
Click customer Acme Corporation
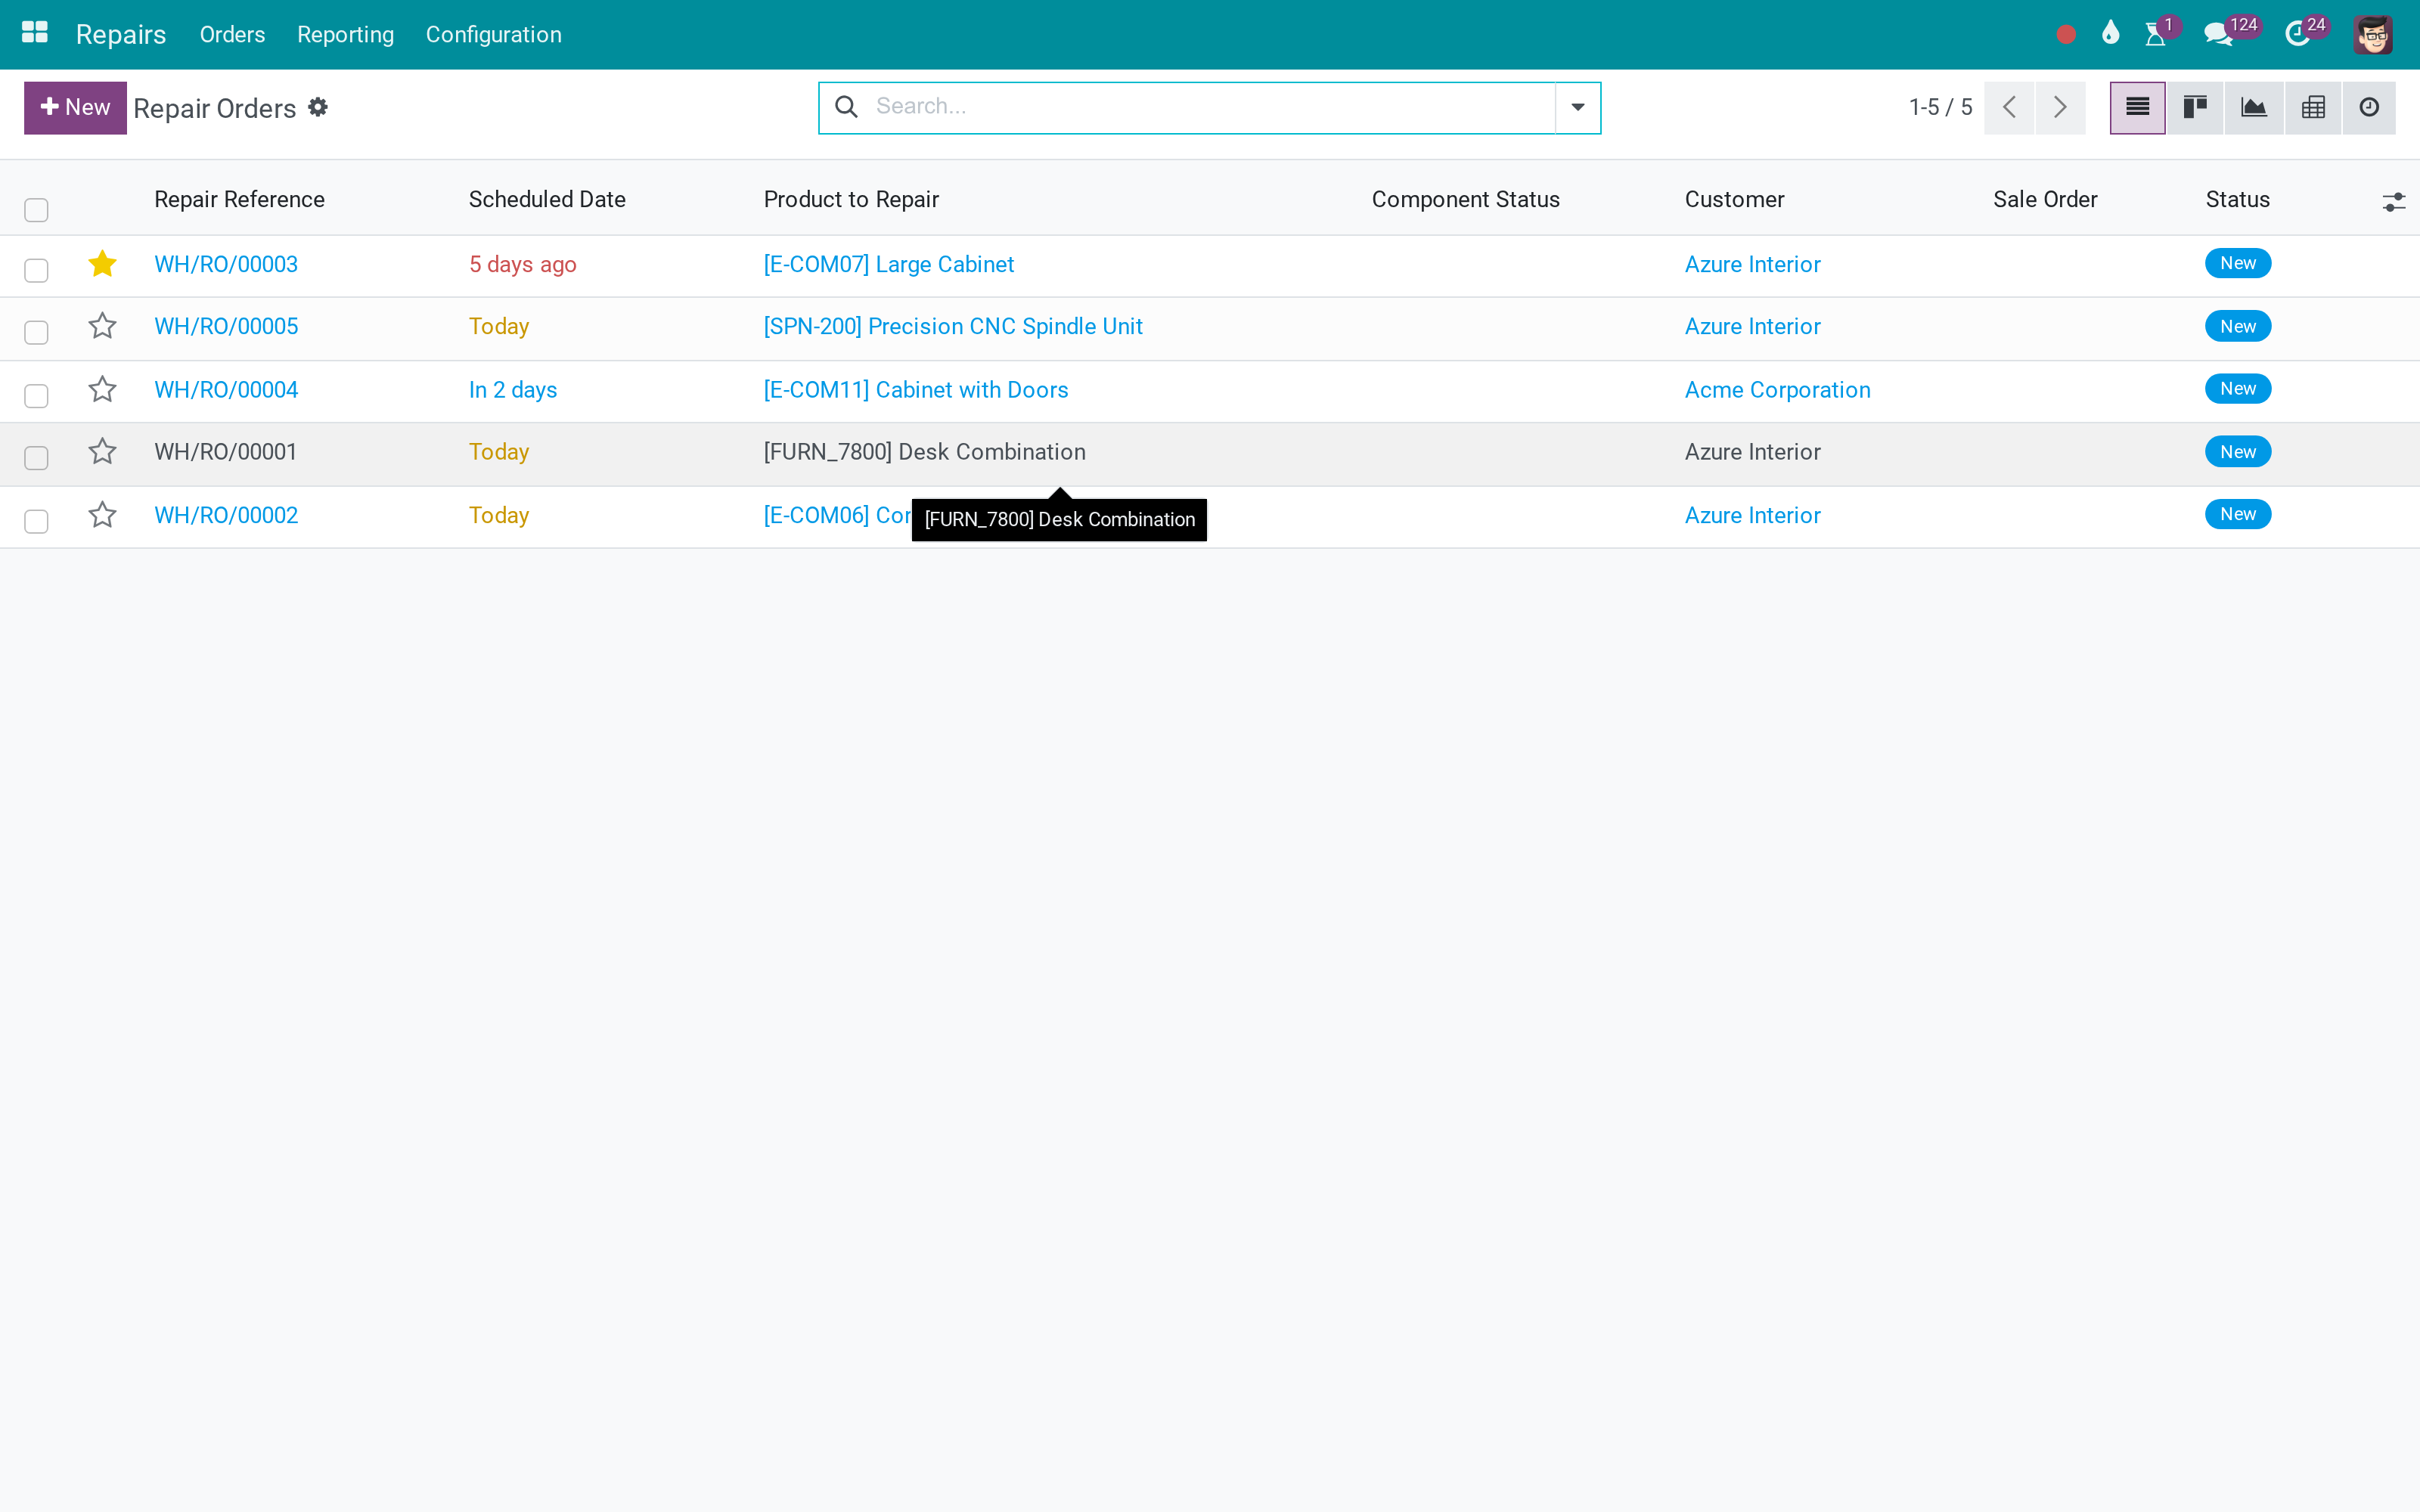[1777, 389]
